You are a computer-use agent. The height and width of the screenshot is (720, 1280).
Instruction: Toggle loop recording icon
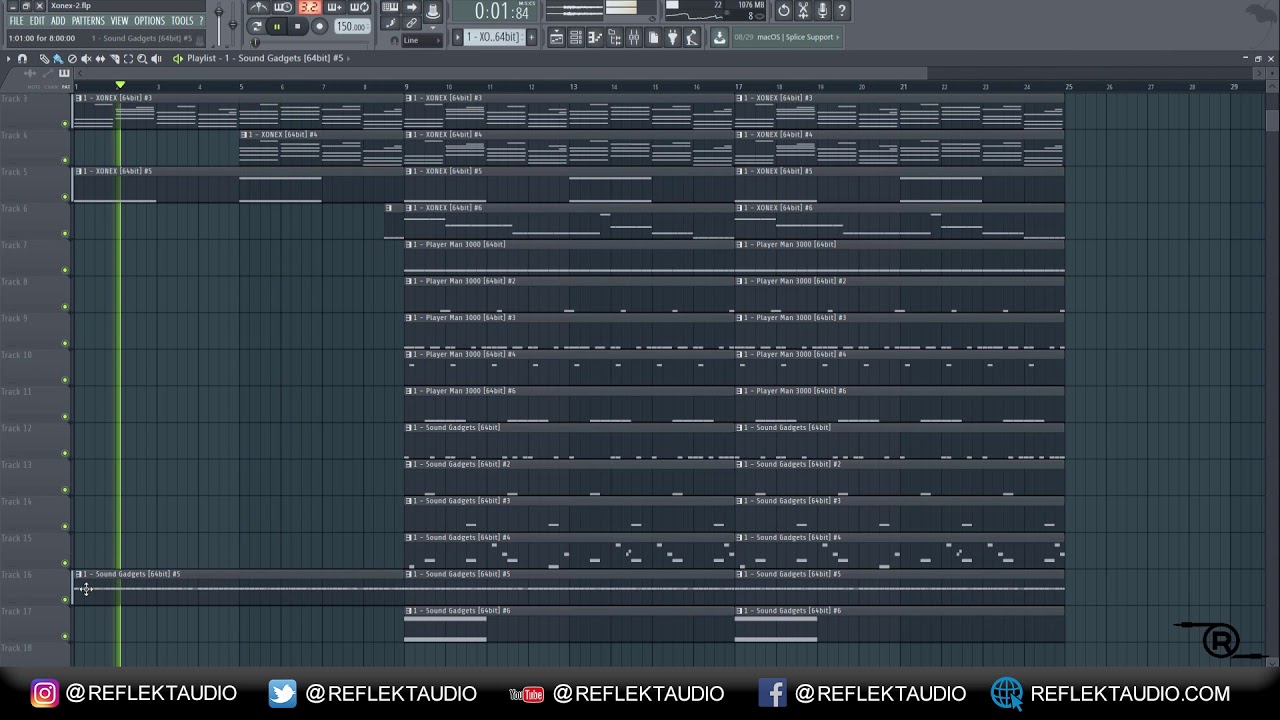click(x=360, y=7)
